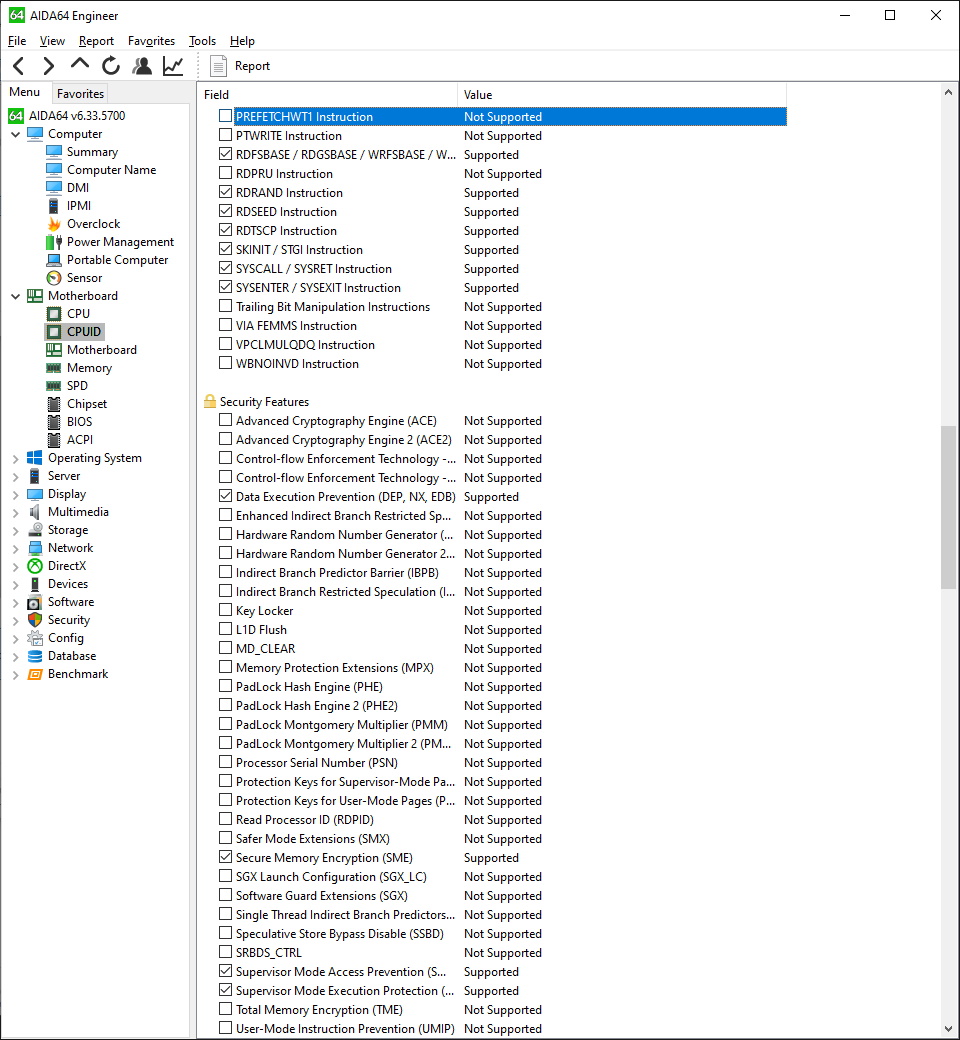Screen dimensions: 960x1040
Task: Expand the Display node
Action: click(15, 494)
